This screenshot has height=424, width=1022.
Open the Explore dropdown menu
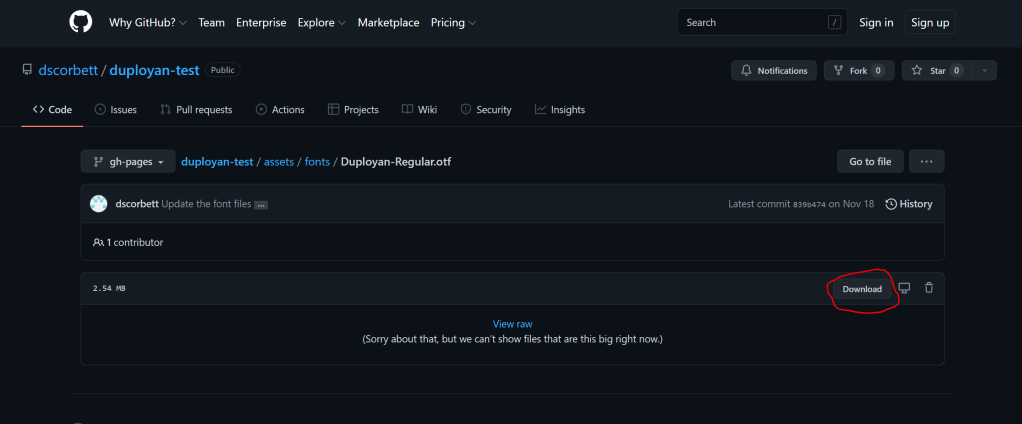coord(321,22)
